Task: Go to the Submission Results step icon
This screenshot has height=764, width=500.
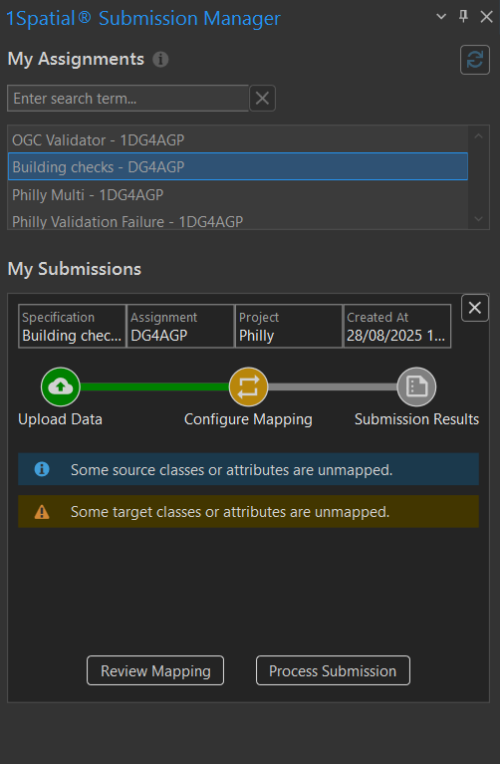Action: tap(417, 387)
